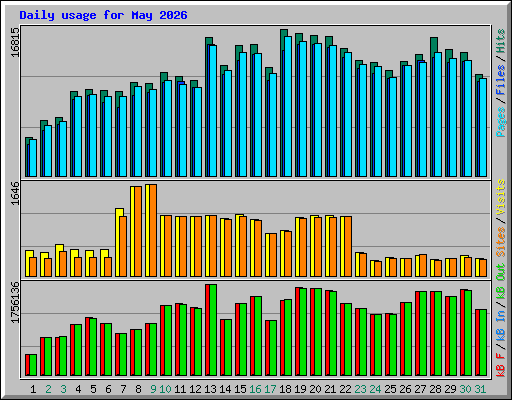Select the orange "Sites" legend label
Screen dimensions: 512x400
click(x=500, y=242)
